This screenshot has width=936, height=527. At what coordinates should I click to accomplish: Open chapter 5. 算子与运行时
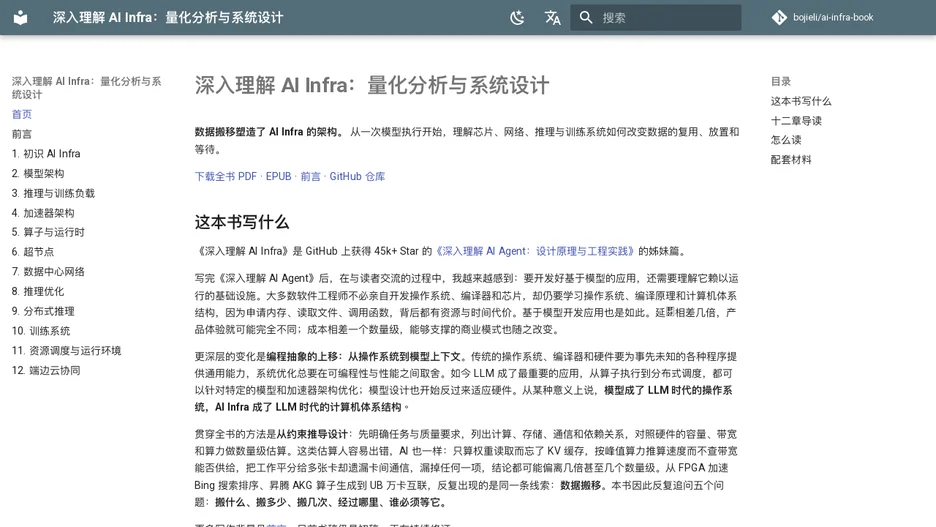[x=48, y=232]
